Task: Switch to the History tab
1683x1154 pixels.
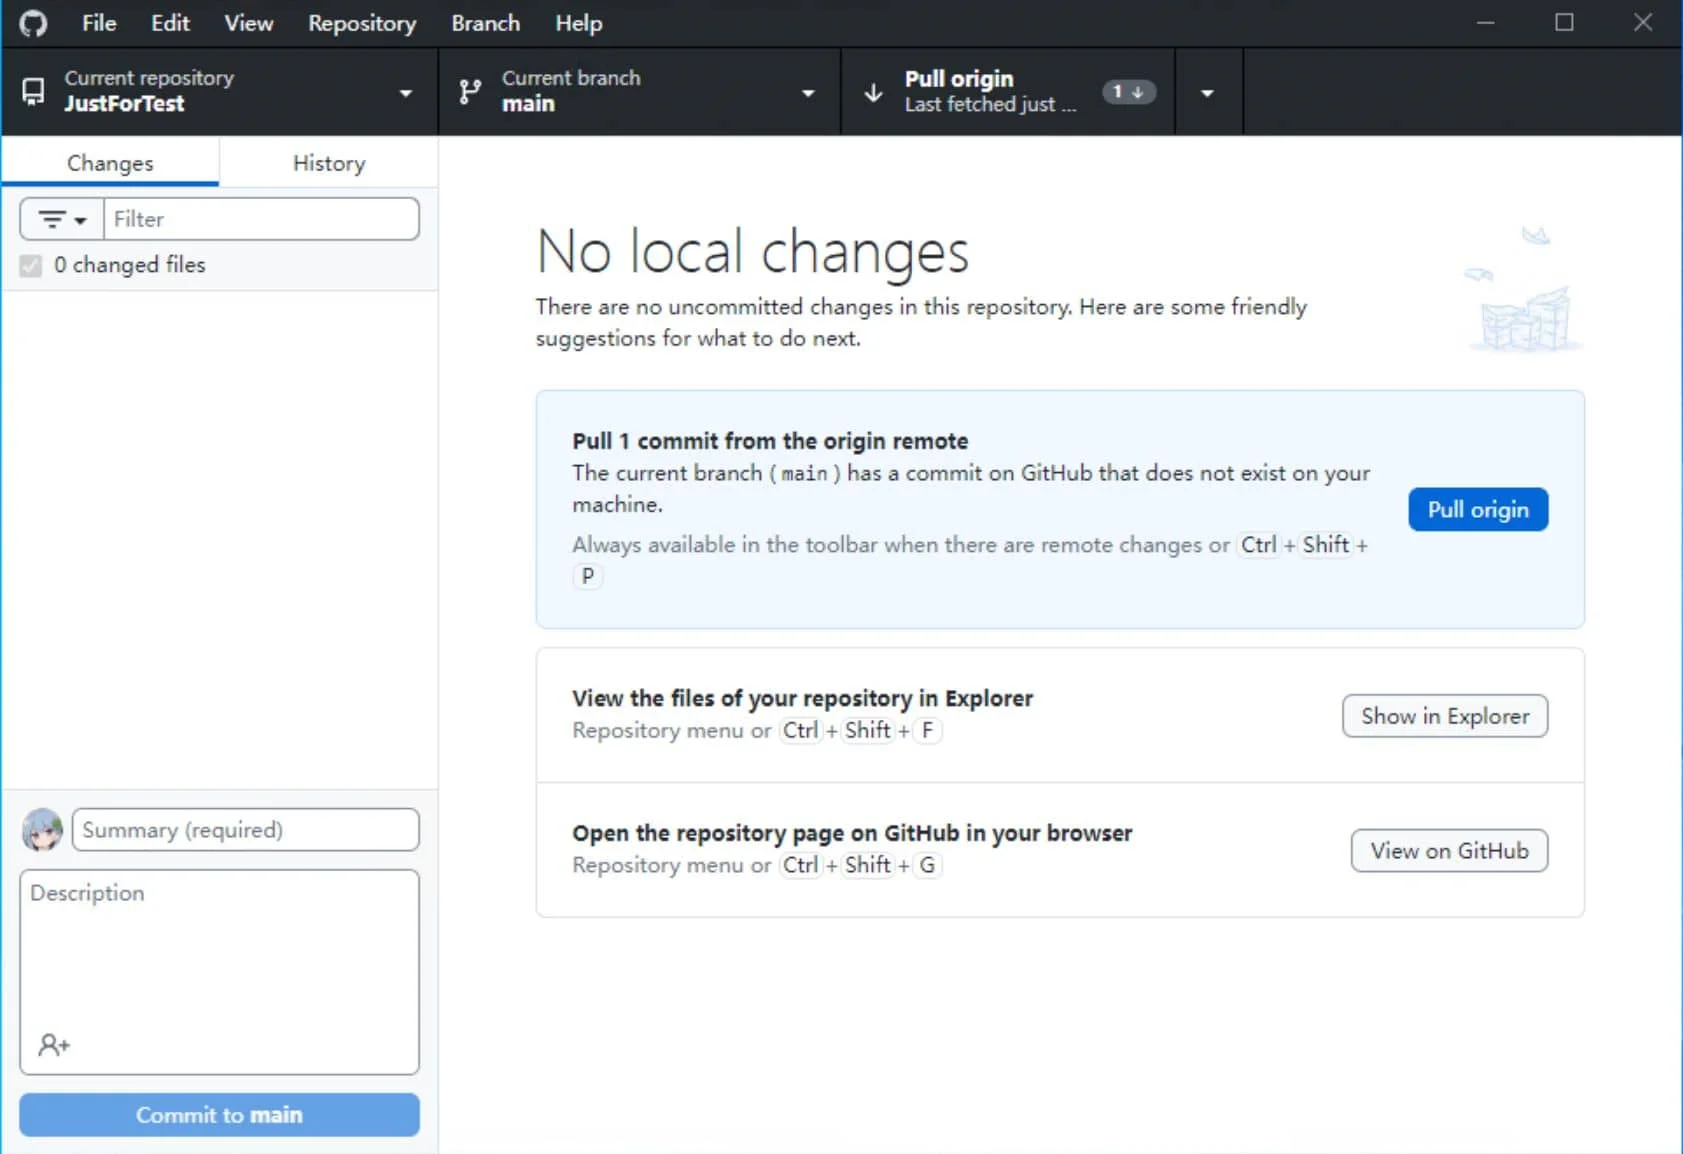Action: (329, 163)
